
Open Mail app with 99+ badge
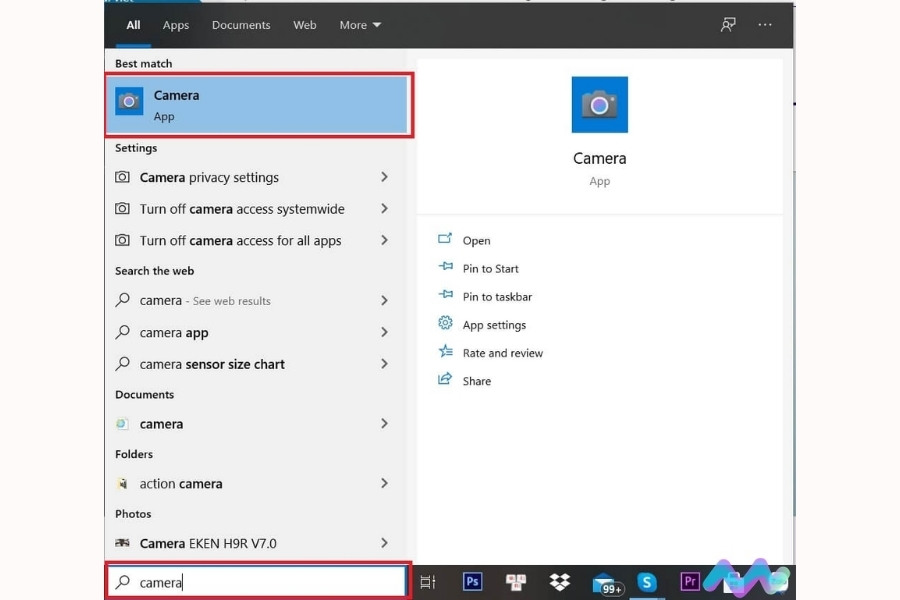(x=604, y=583)
